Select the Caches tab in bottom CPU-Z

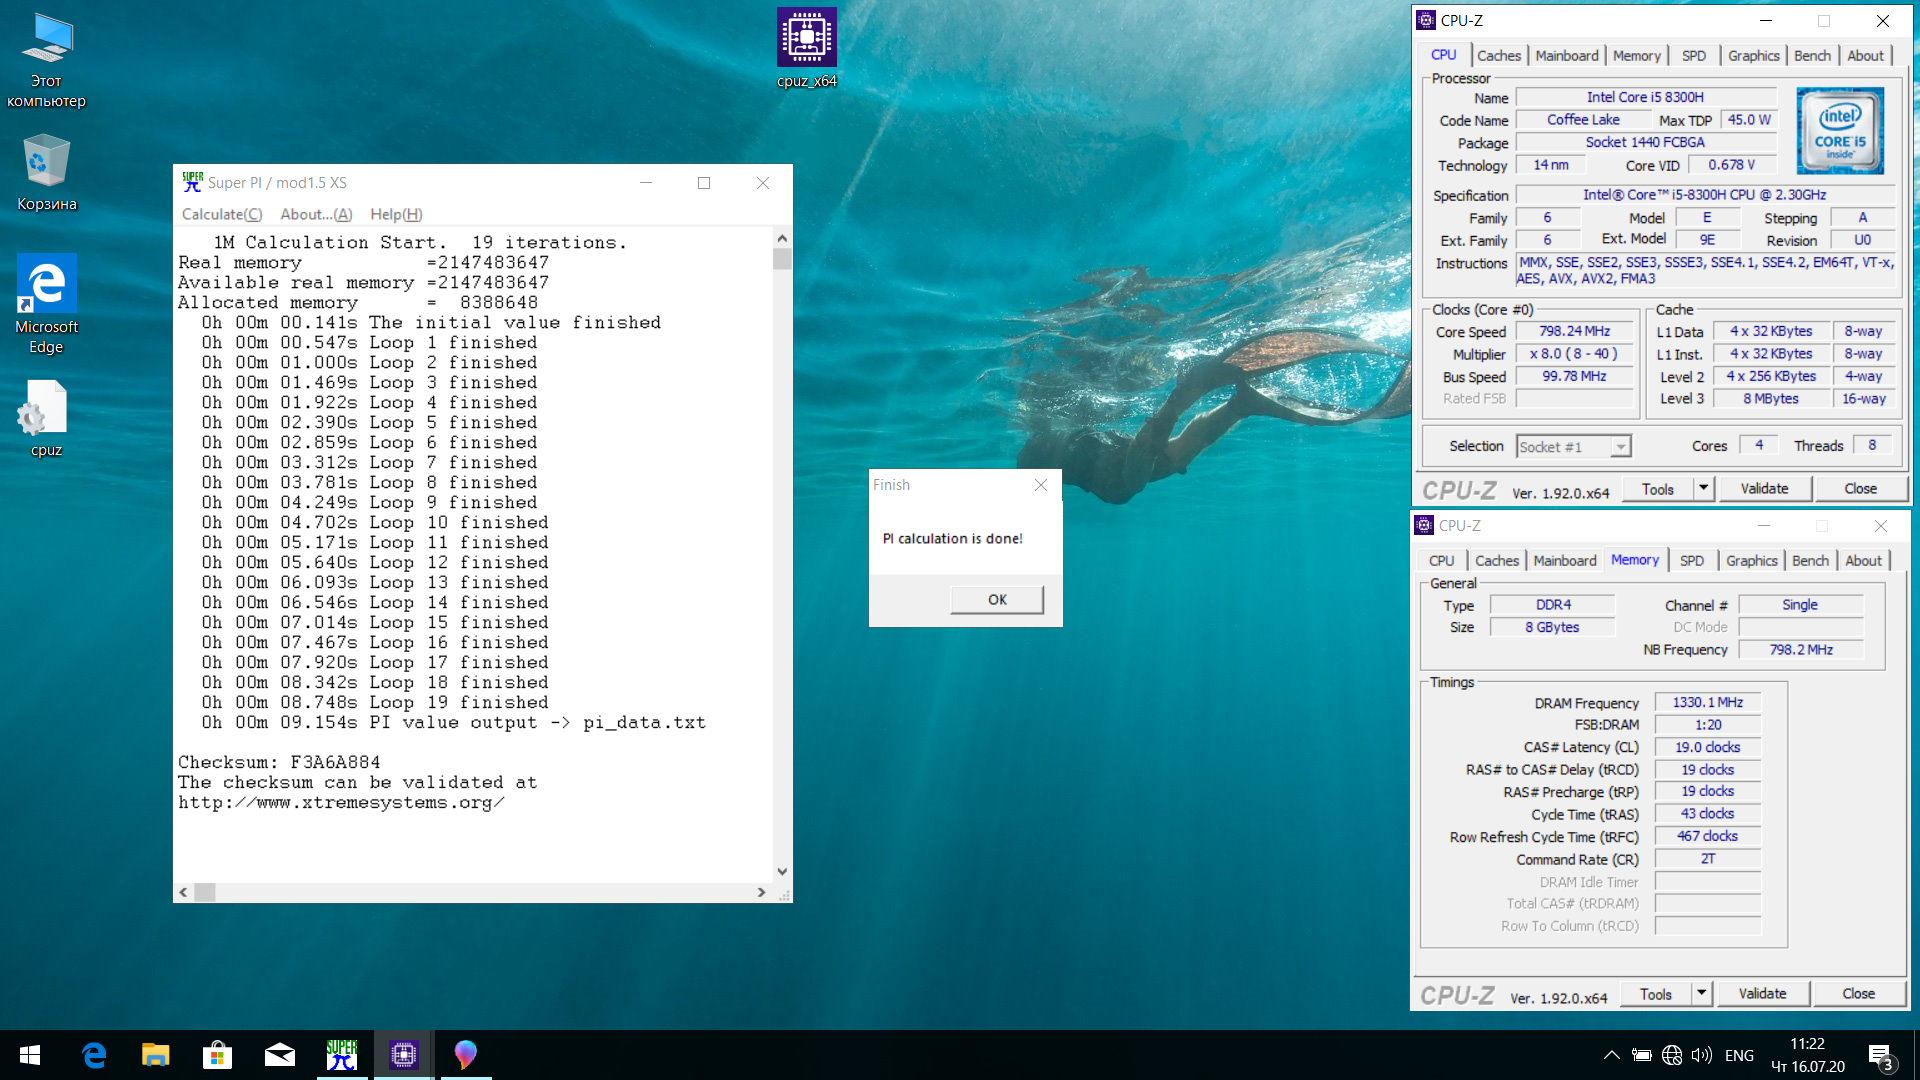[x=1496, y=561]
